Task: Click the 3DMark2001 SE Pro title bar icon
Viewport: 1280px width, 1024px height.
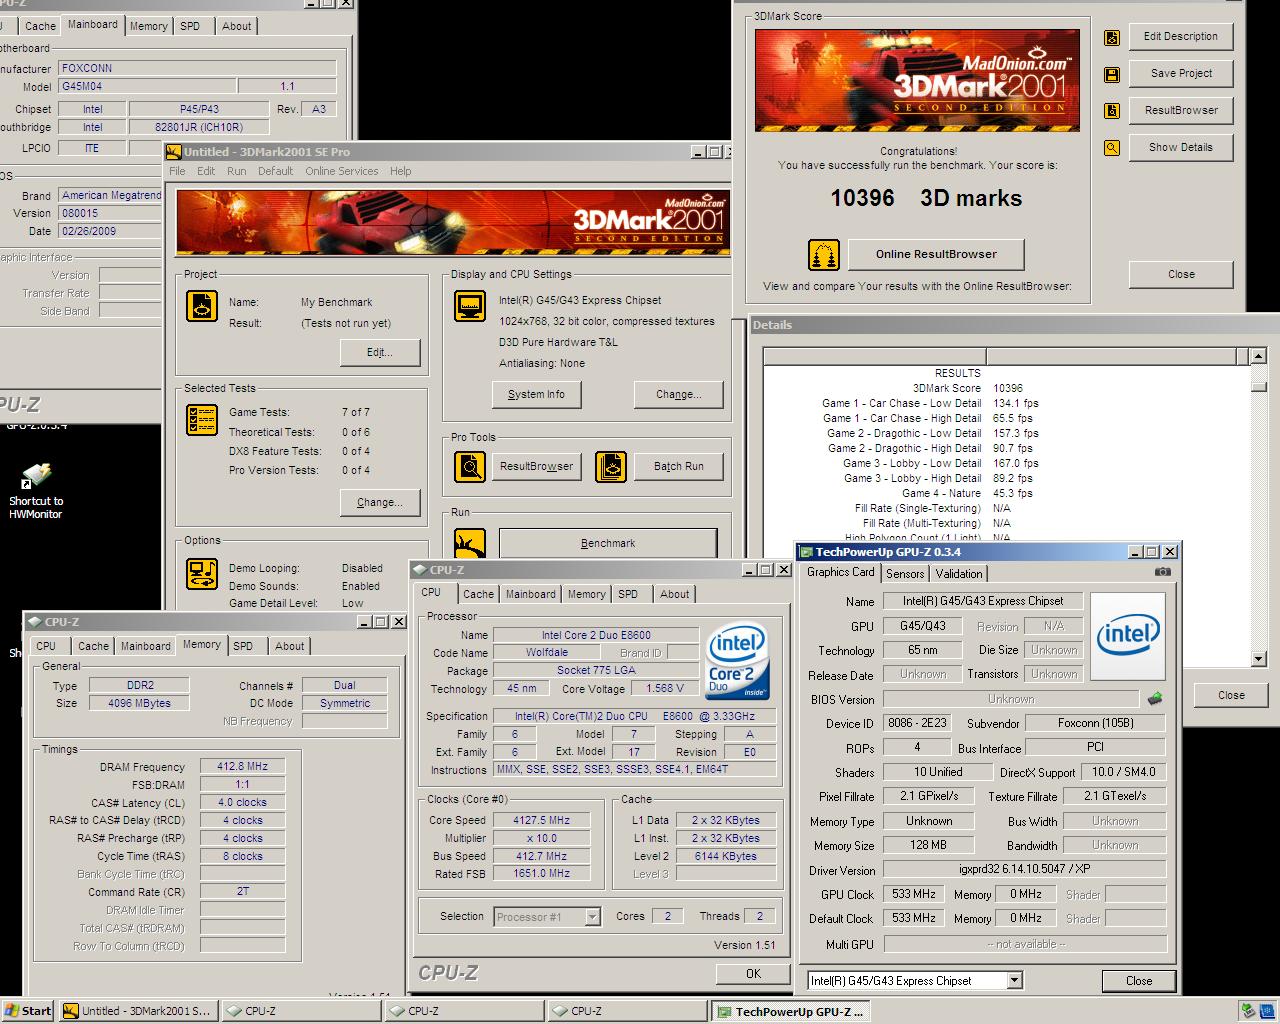Action: (x=173, y=152)
